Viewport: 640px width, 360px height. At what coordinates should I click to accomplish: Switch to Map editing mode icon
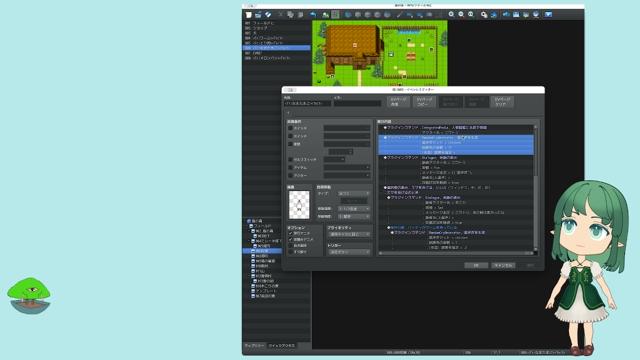coord(325,15)
